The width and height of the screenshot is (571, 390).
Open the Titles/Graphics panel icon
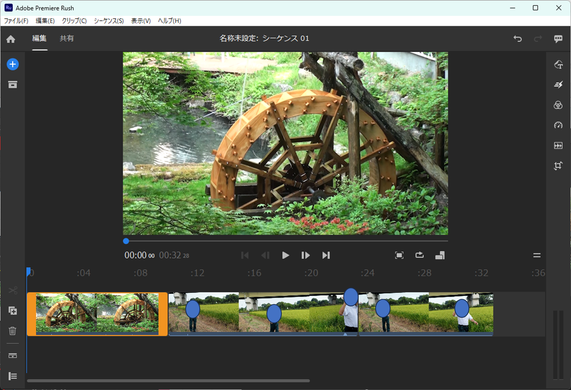[558, 64]
